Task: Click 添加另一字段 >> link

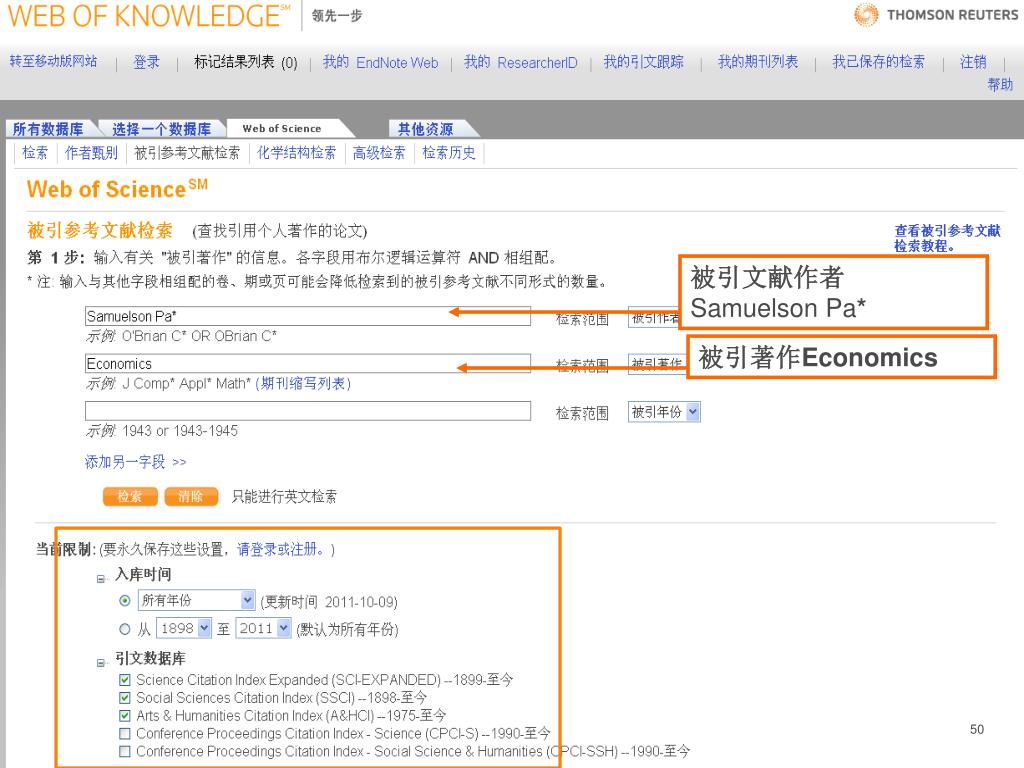Action: point(135,462)
